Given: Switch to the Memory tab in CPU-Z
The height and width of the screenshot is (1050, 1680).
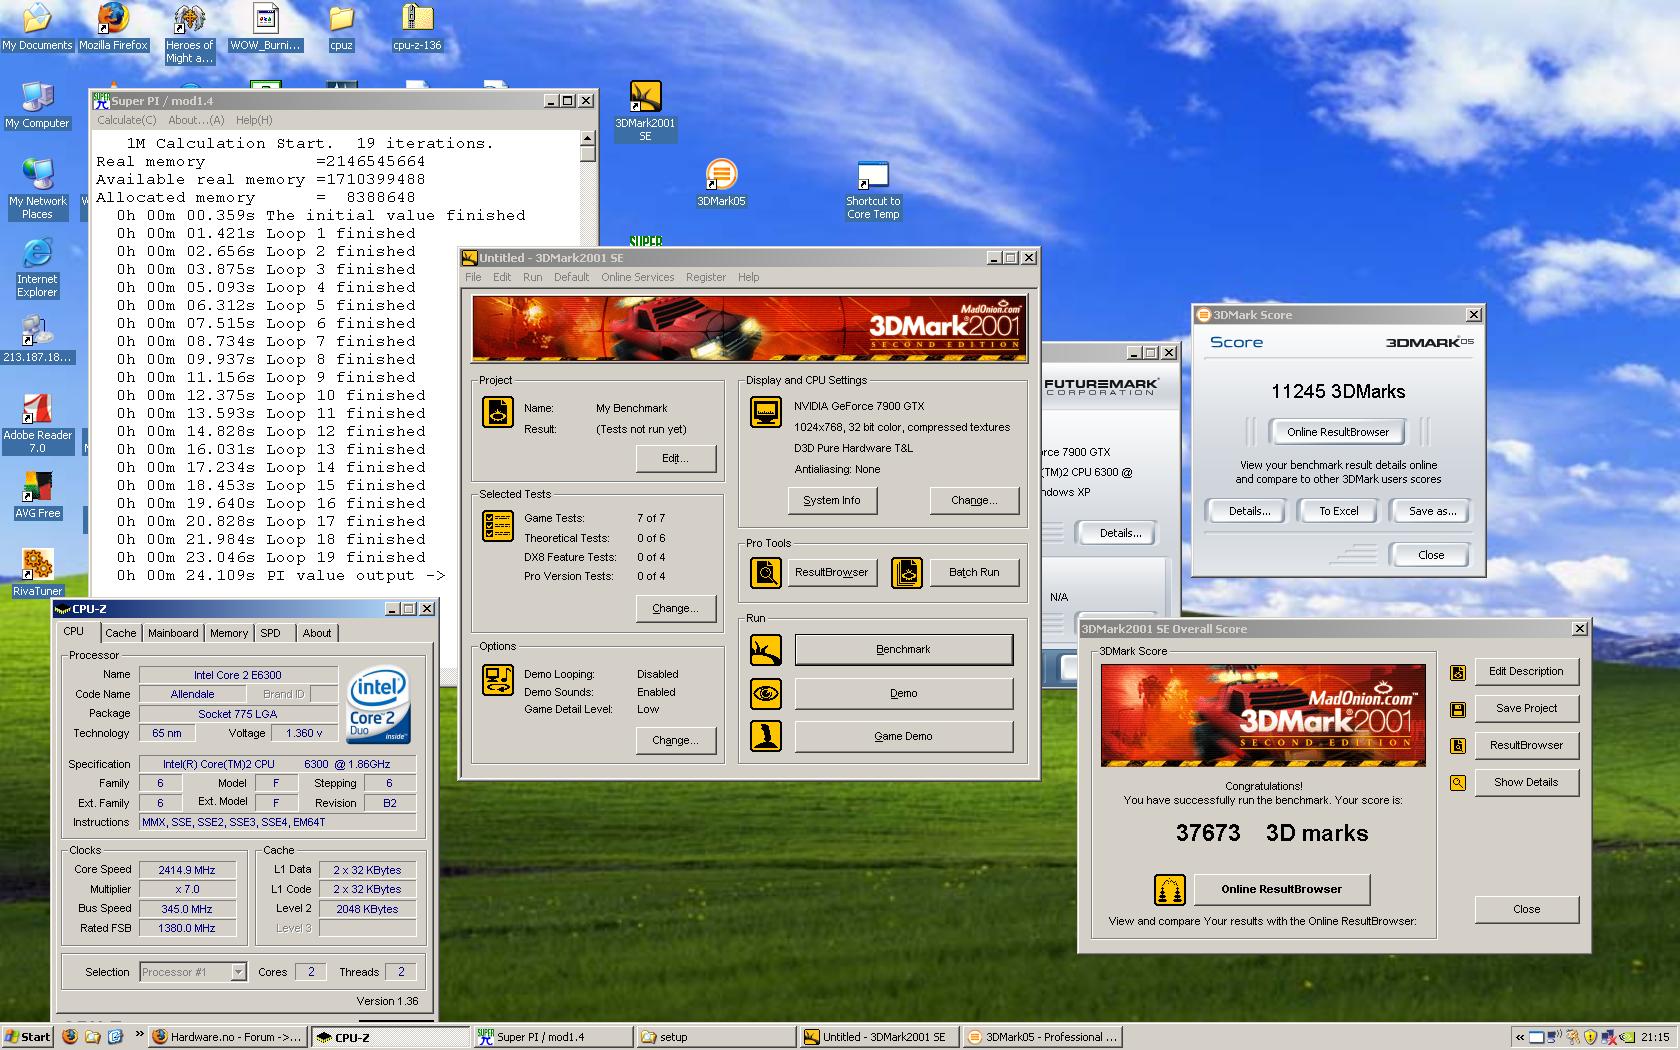Looking at the screenshot, I should 229,633.
